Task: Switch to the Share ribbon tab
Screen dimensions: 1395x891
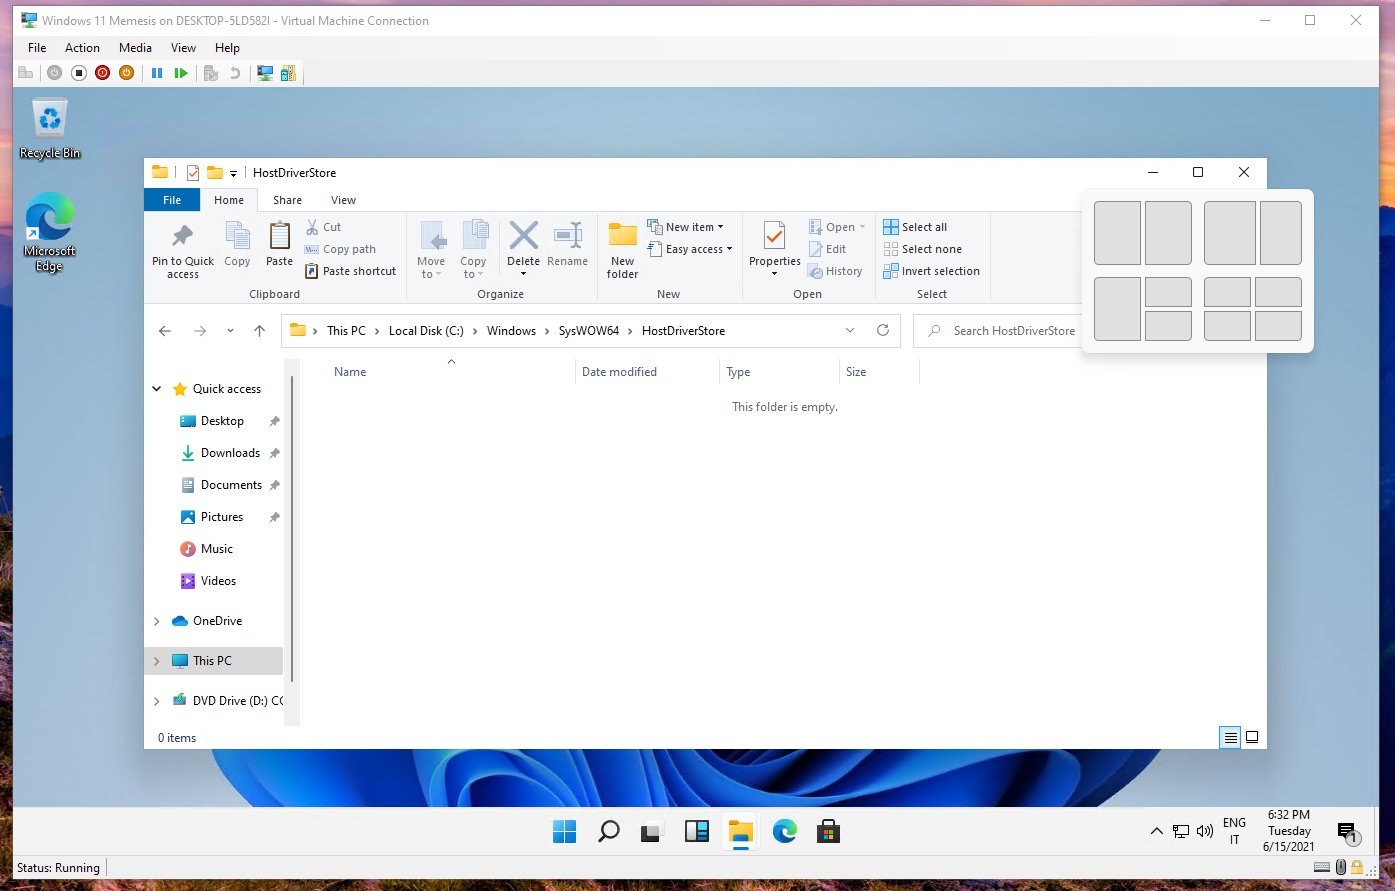Action: tap(287, 200)
